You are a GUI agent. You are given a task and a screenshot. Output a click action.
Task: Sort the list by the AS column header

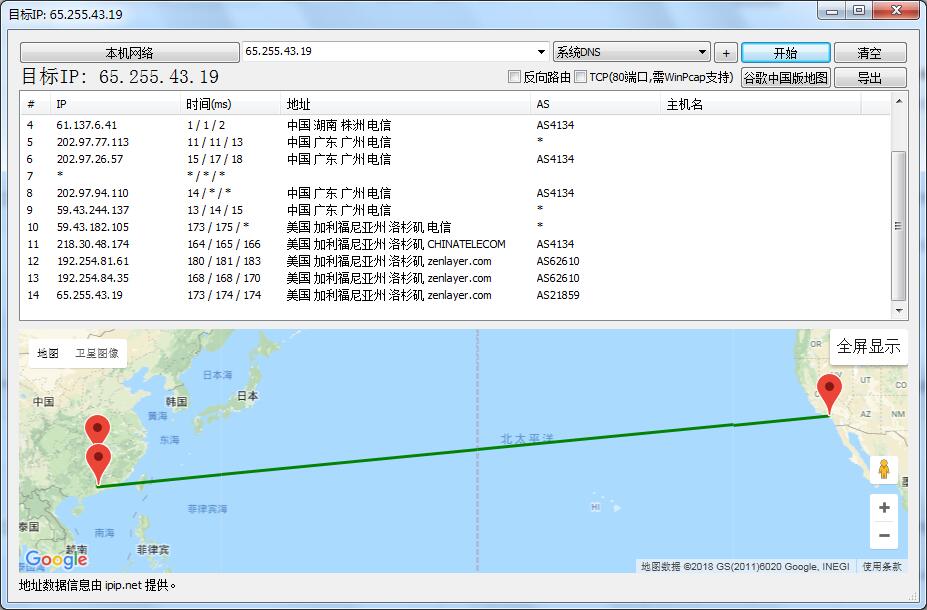(x=595, y=104)
